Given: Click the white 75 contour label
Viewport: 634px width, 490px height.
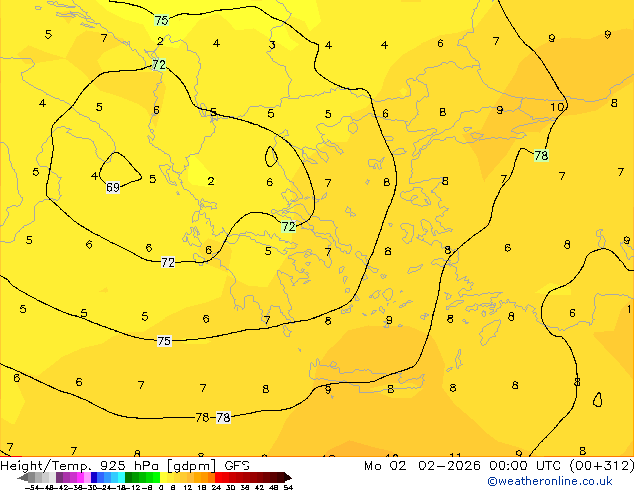Looking at the screenshot, I should (x=164, y=341).
